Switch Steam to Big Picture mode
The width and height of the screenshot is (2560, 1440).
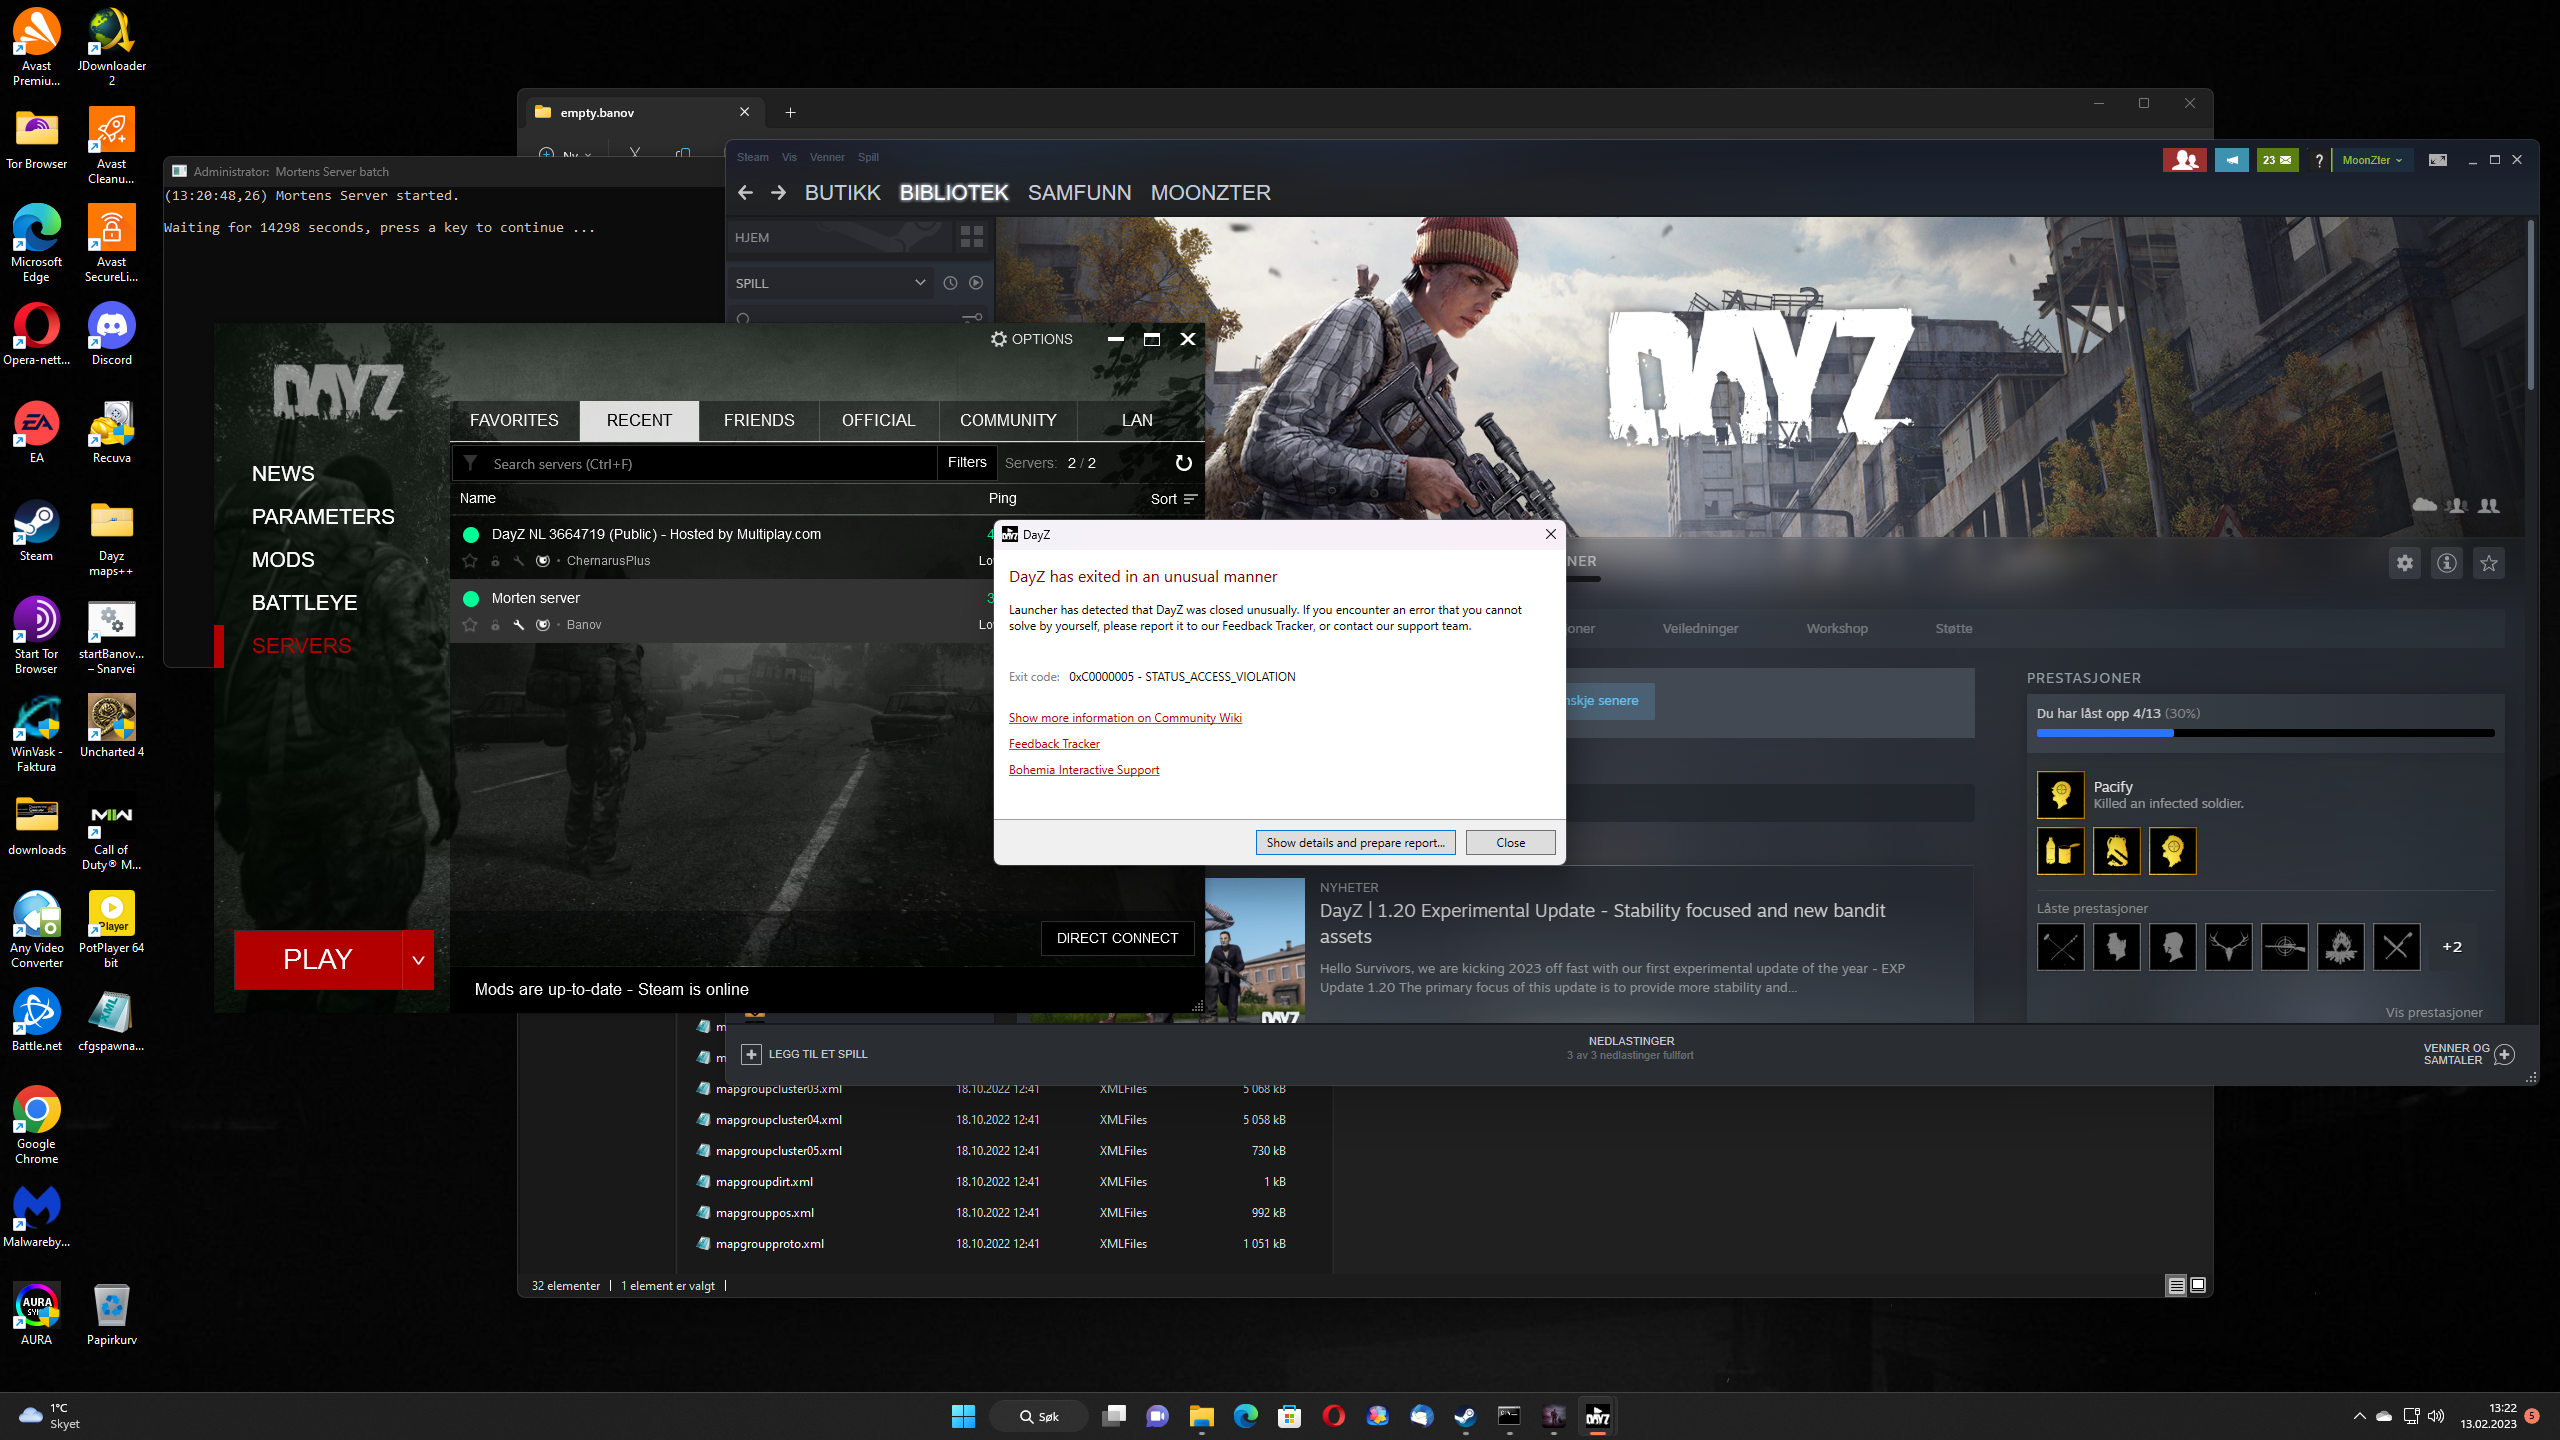pos(2437,160)
